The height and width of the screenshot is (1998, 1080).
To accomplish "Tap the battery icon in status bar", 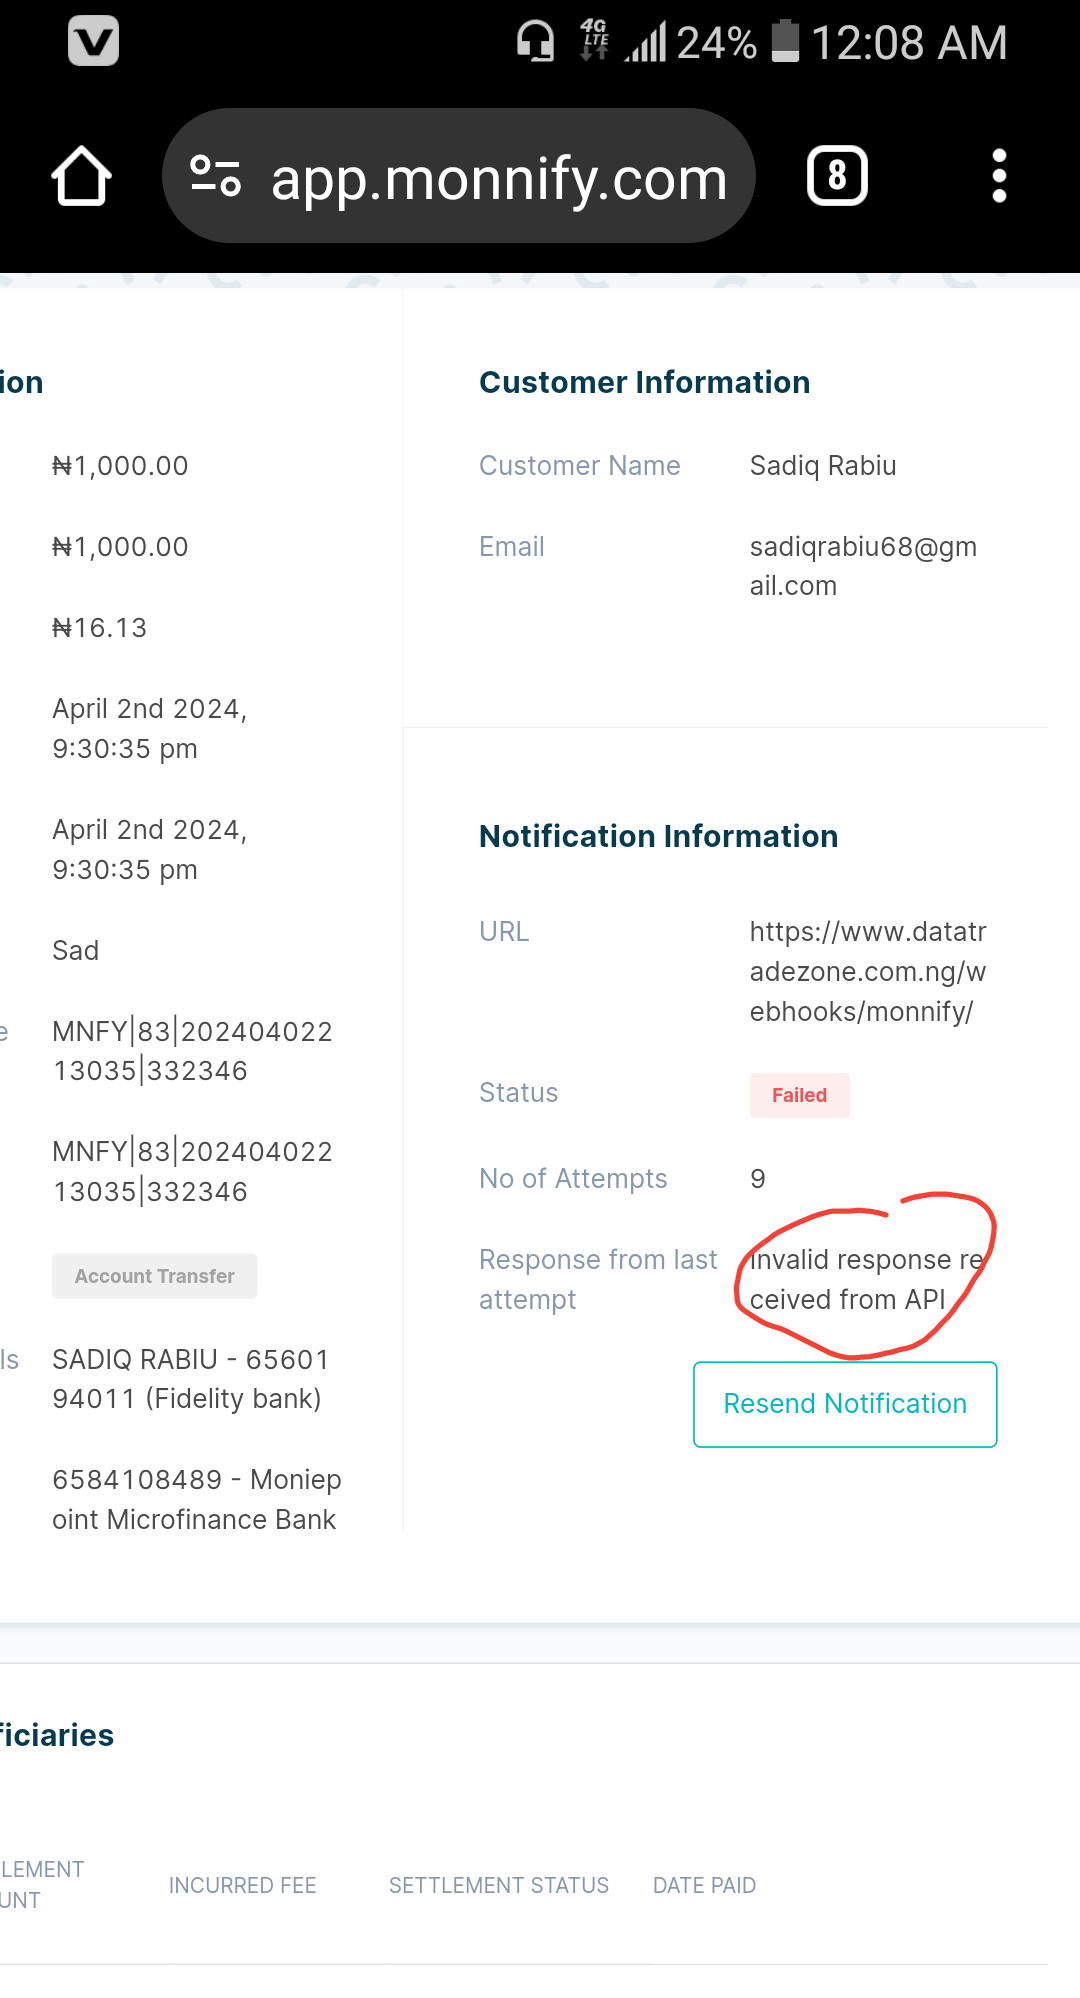I will [786, 42].
